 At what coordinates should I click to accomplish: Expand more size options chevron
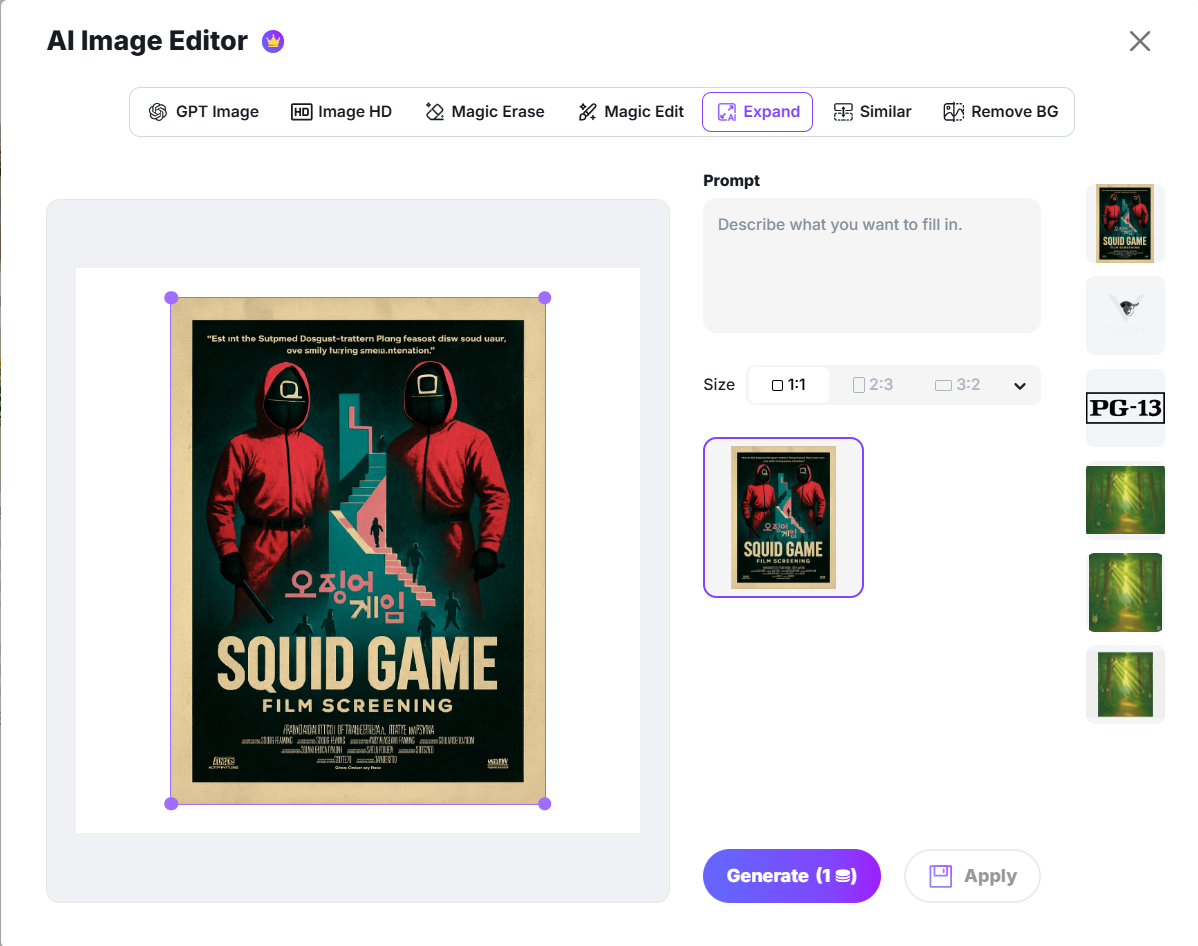[1019, 386]
